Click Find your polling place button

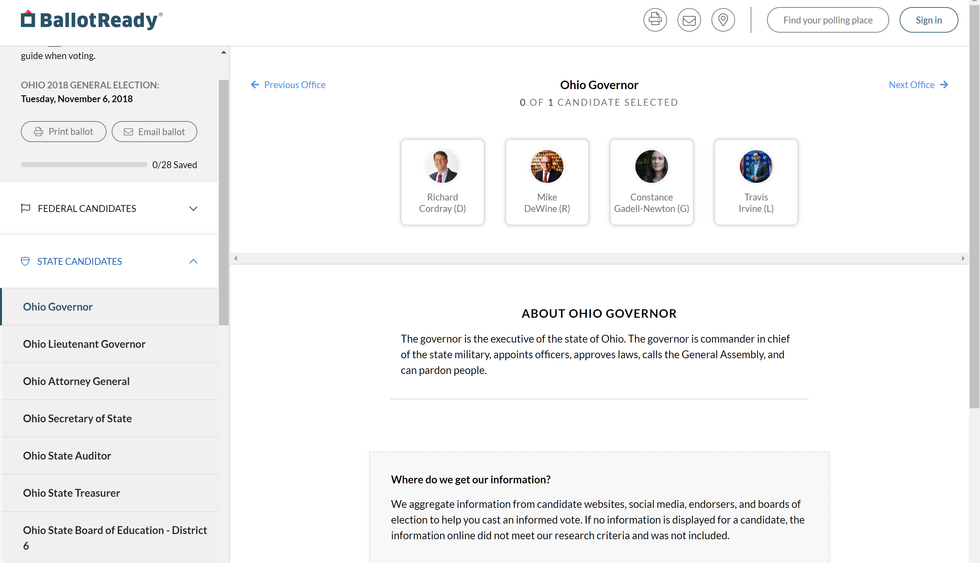[x=827, y=20]
